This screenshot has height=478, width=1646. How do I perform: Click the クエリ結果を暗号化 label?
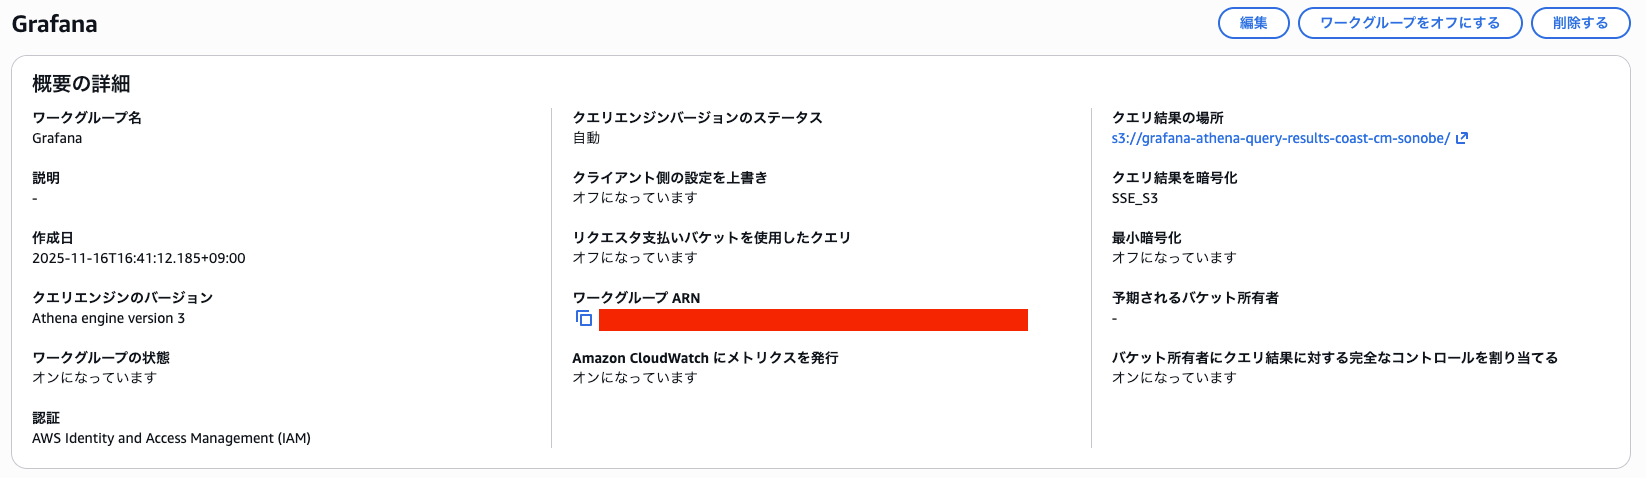pos(1174,178)
